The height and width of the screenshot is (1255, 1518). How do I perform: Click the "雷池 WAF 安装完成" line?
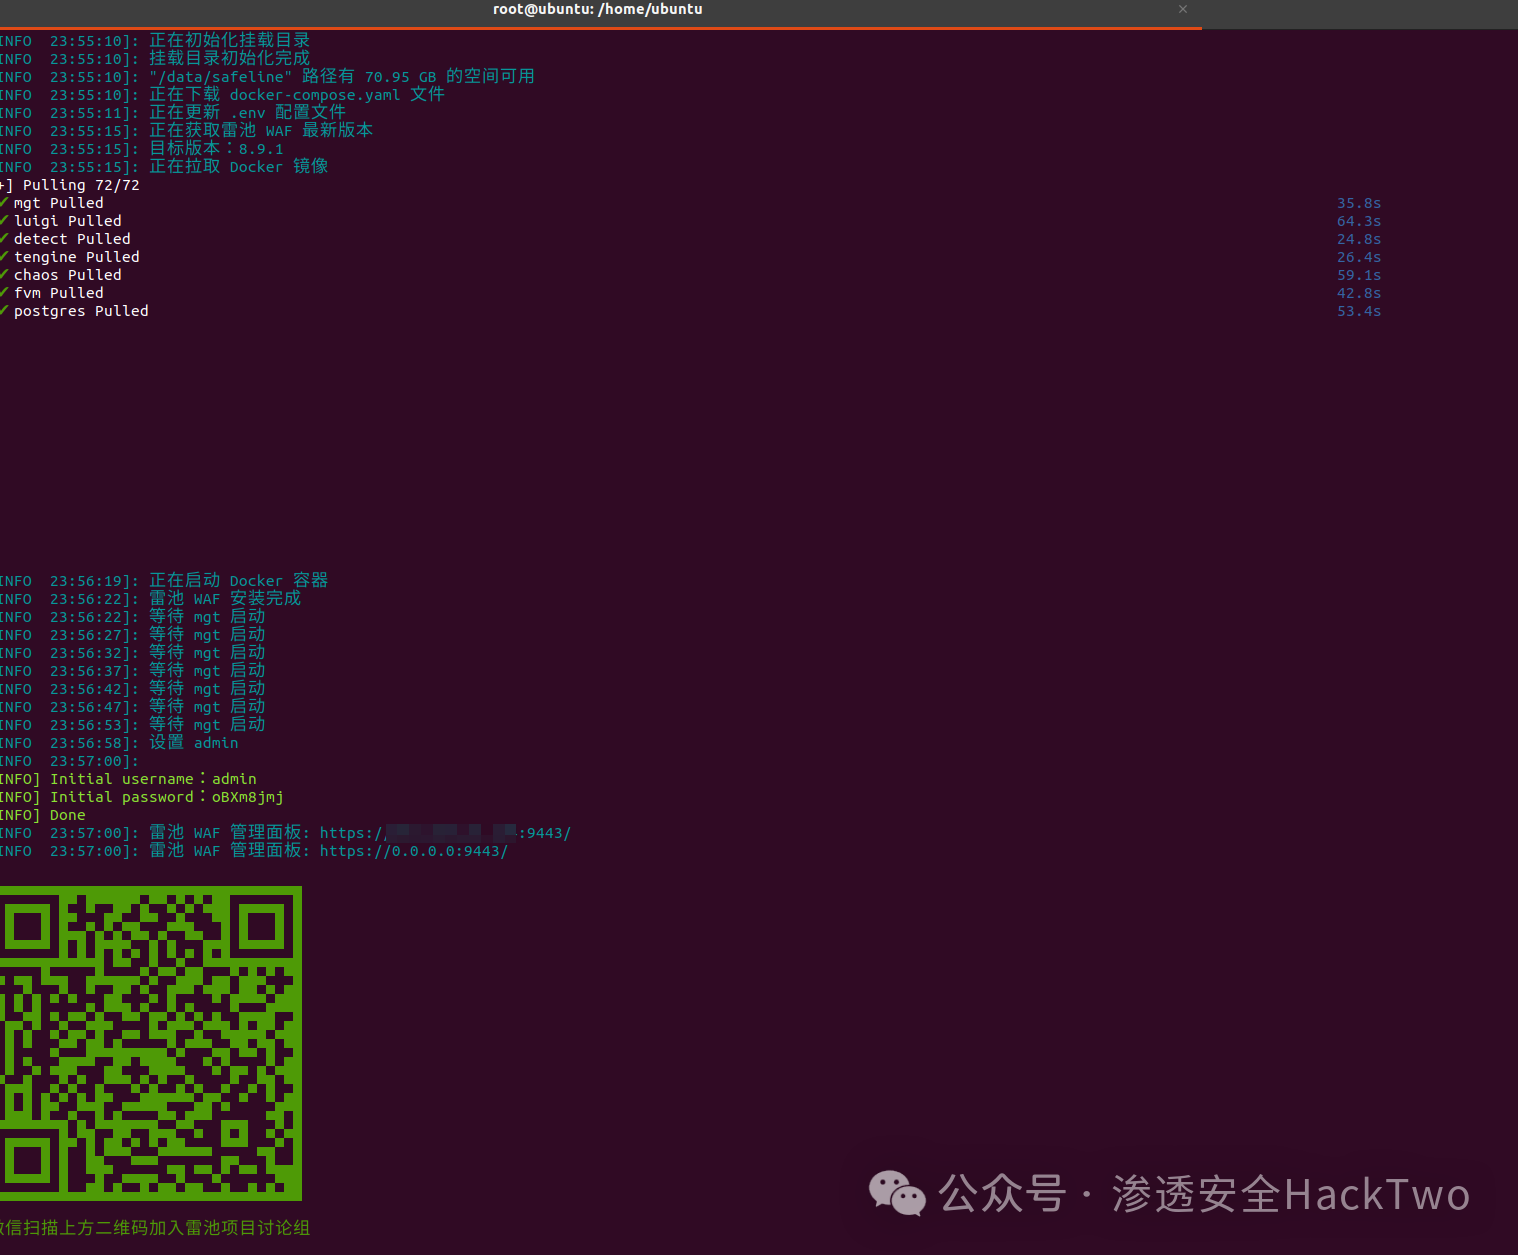pos(150,599)
